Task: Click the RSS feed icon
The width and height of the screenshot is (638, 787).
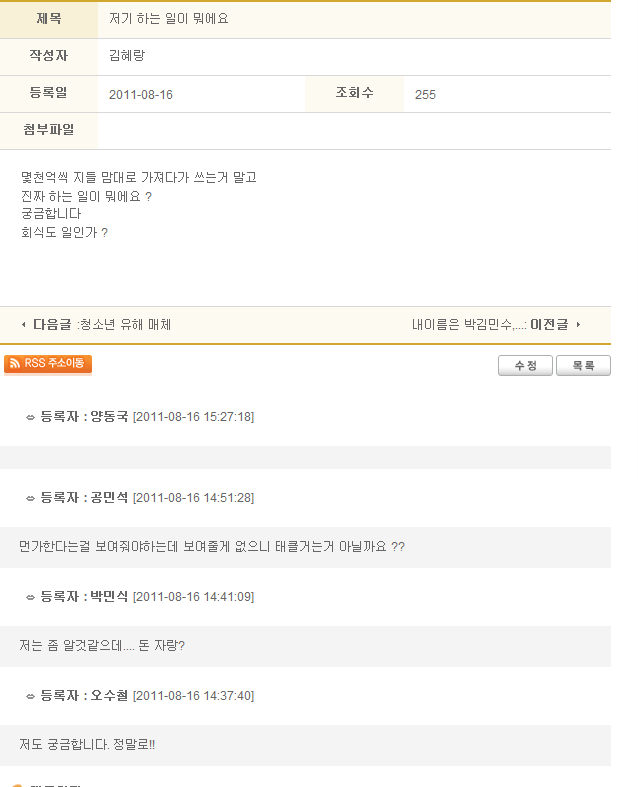Action: 15,363
